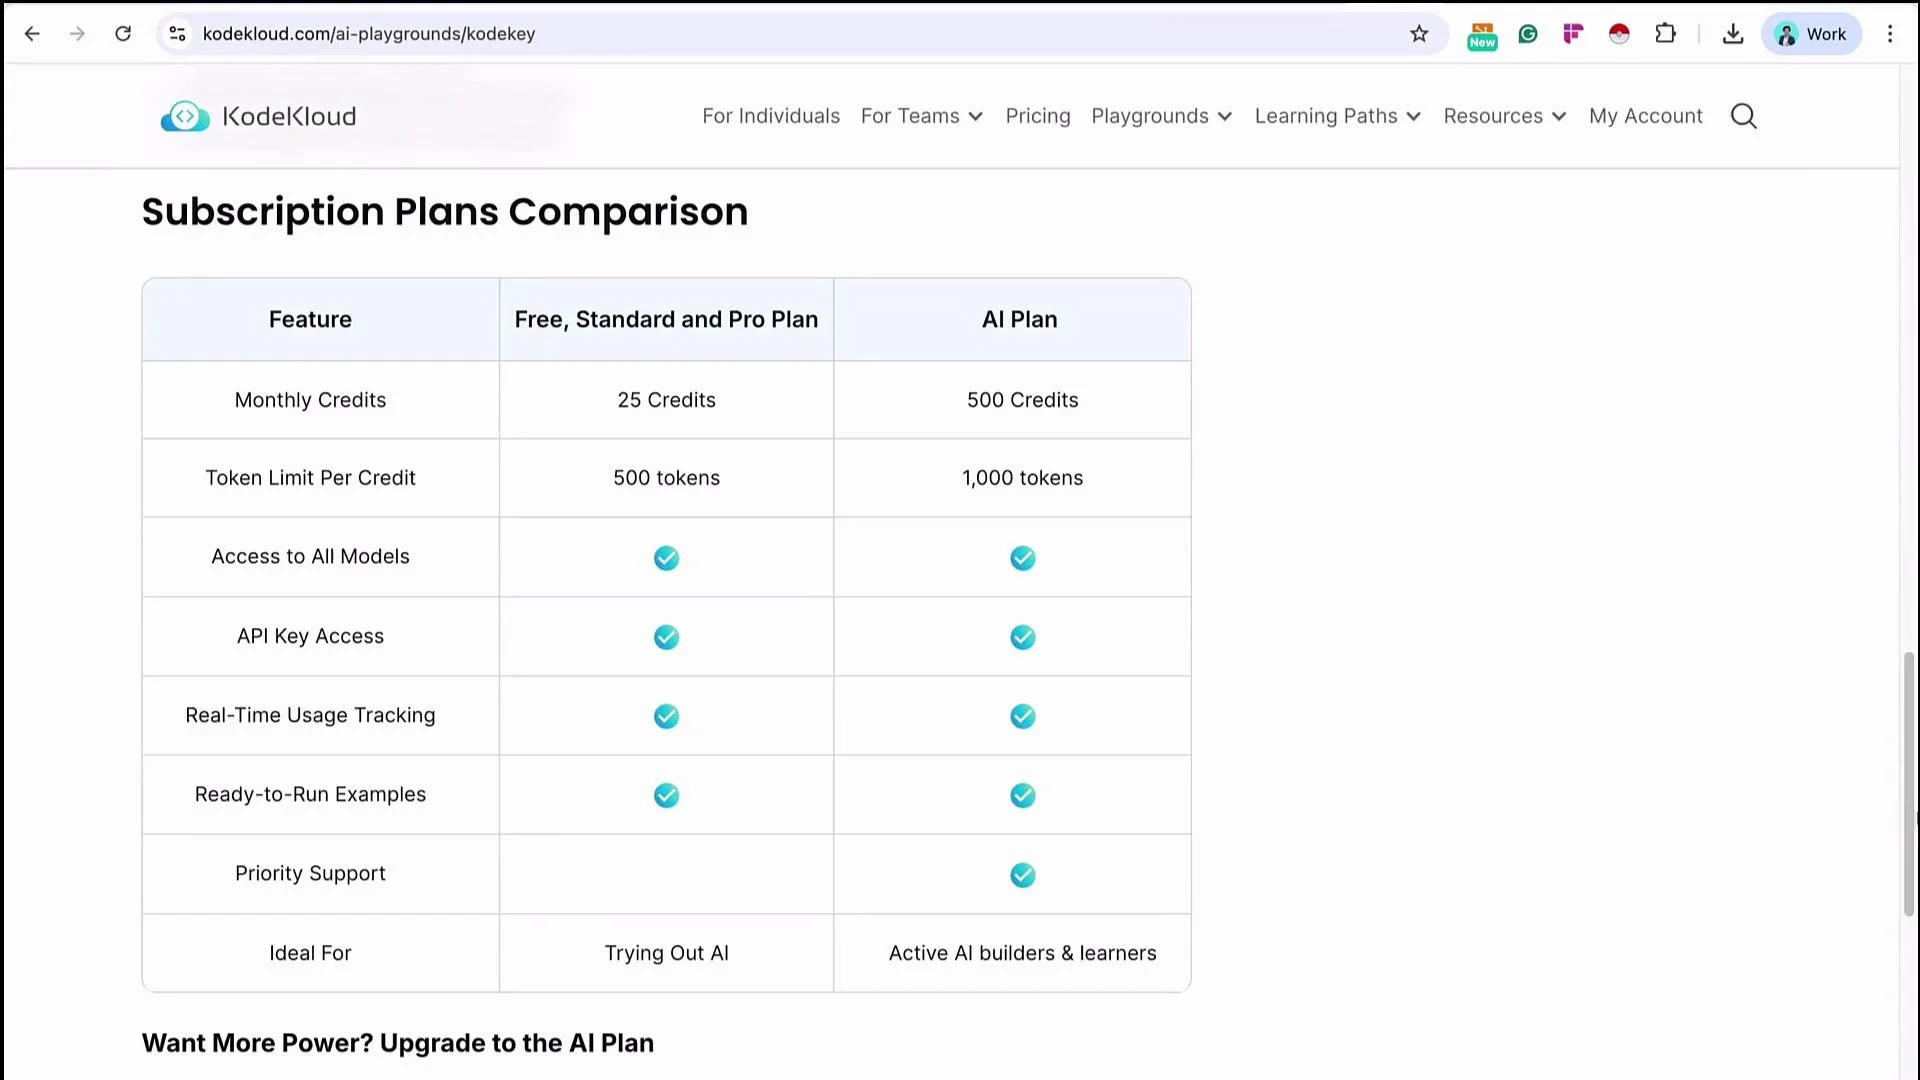The image size is (1920, 1080).
Task: Select the Ideal For row label
Action: pos(310,953)
